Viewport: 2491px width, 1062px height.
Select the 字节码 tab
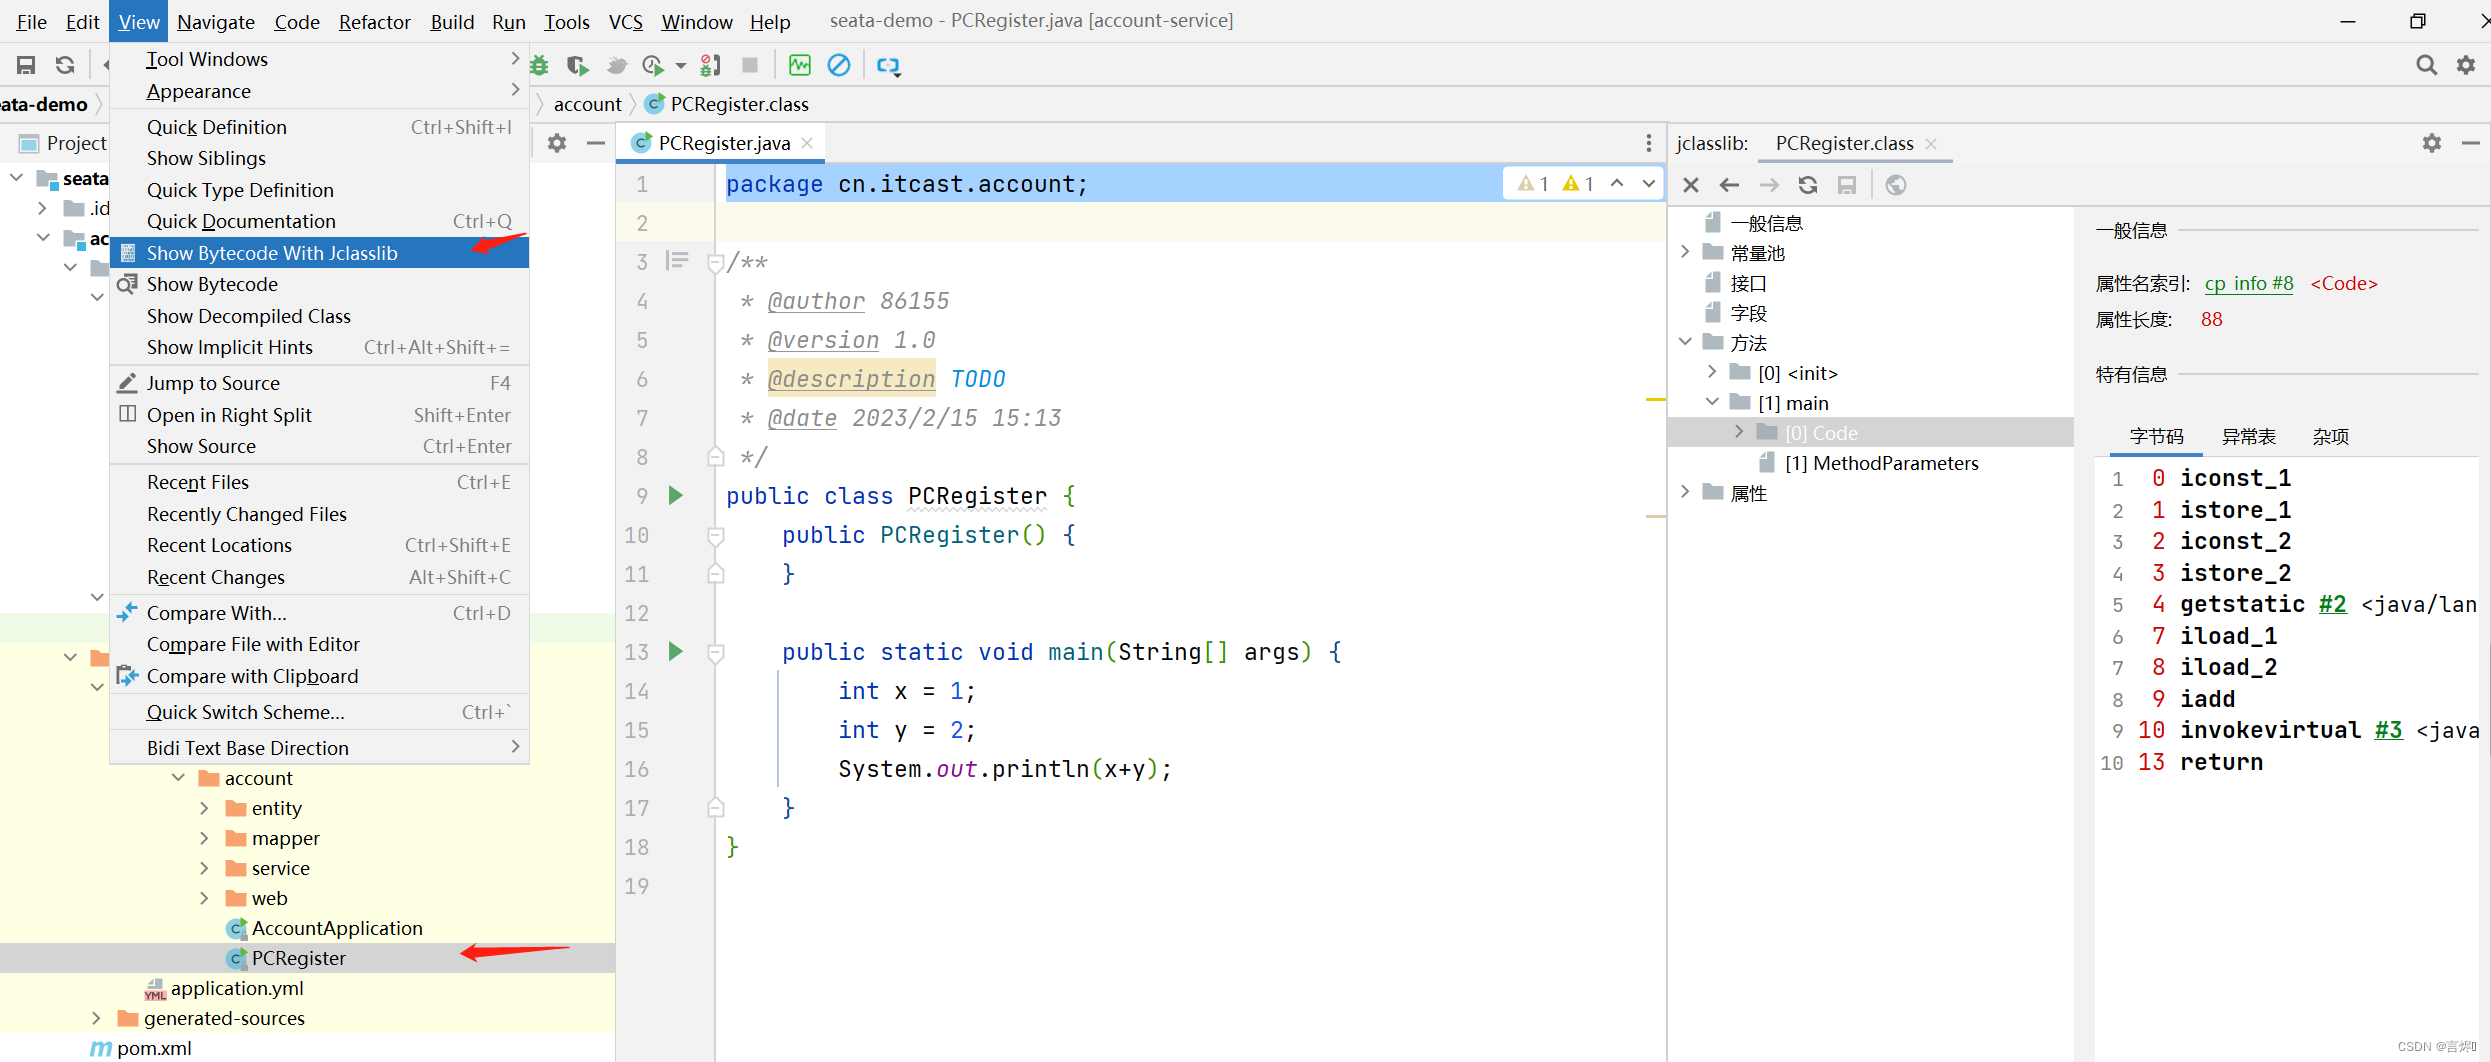pos(2156,437)
